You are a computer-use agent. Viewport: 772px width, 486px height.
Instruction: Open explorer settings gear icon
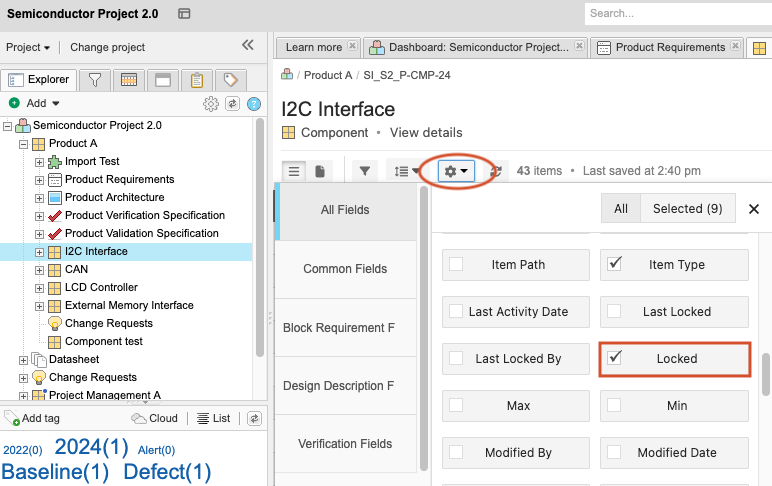click(211, 103)
